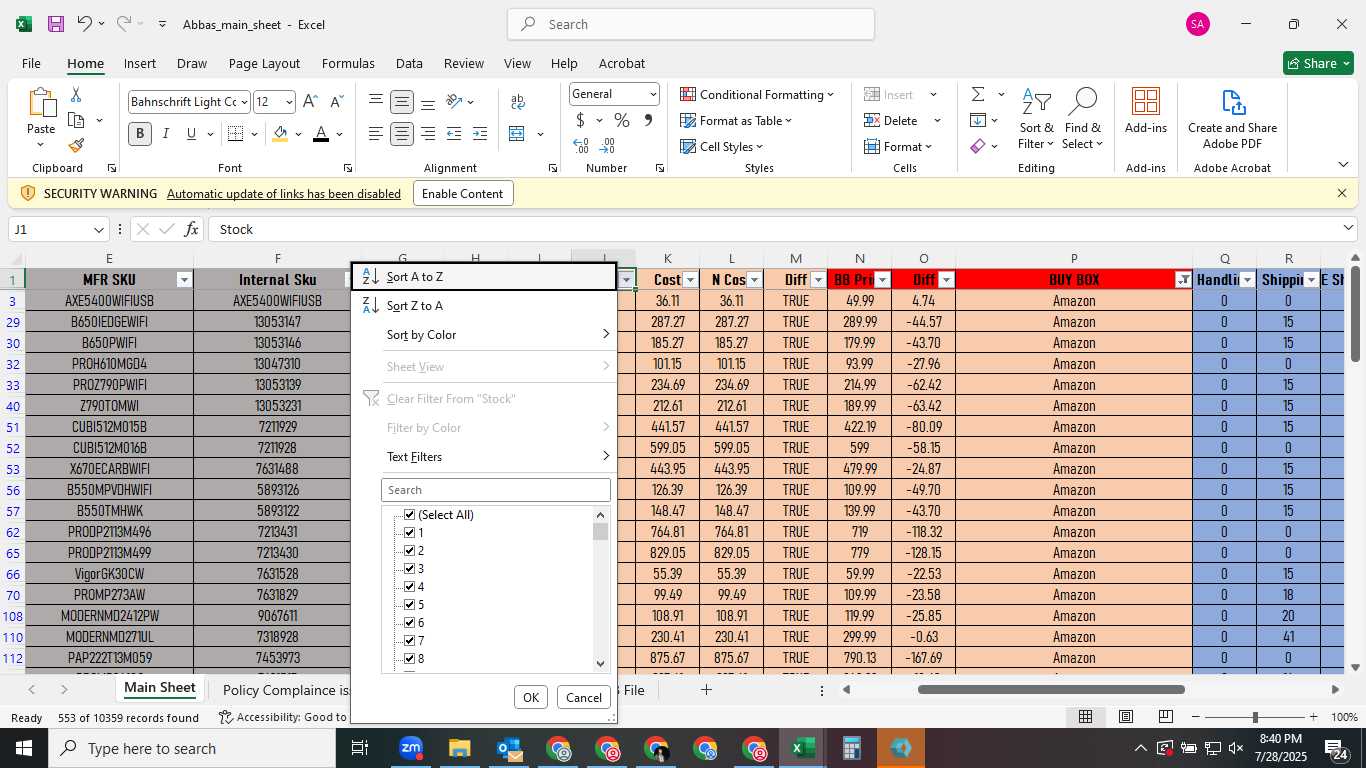Choose Sort A to Z

[x=485, y=277]
